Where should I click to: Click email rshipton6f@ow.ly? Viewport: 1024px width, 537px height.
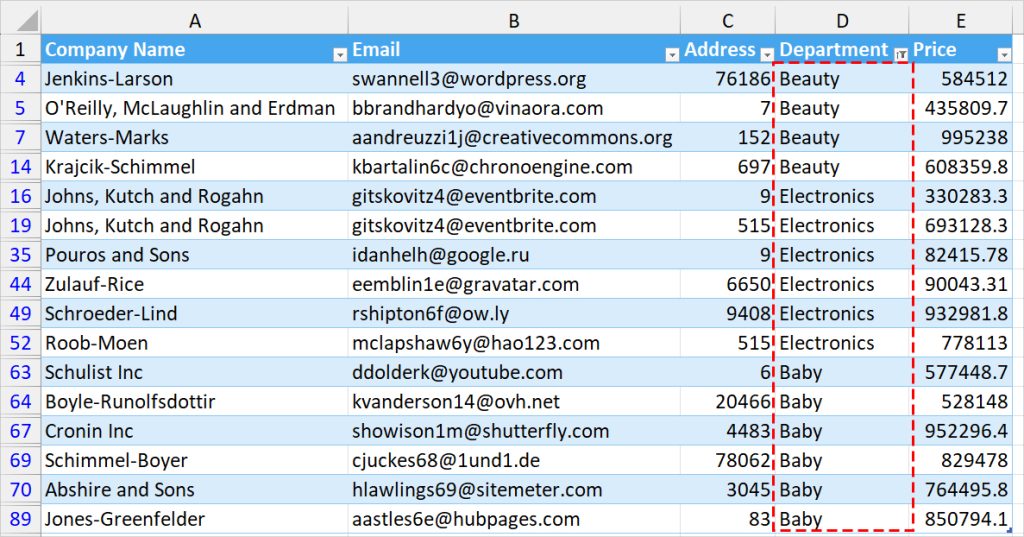pos(430,314)
